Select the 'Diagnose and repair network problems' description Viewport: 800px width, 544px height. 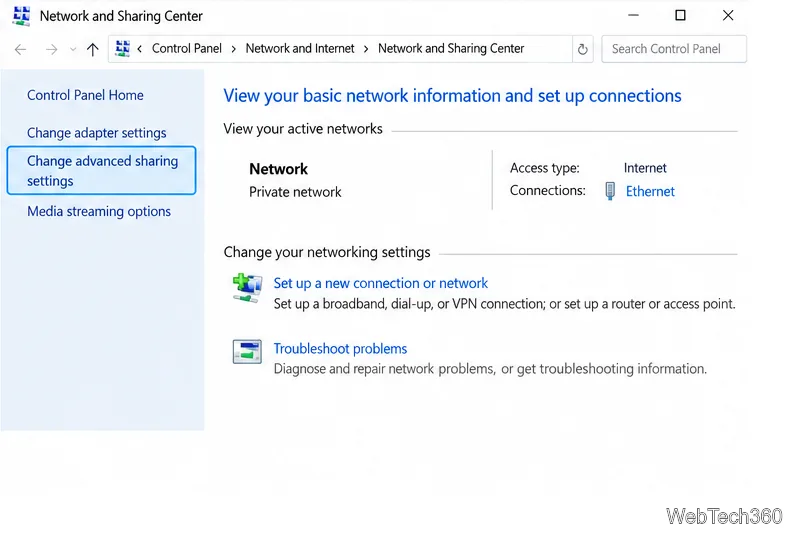point(490,369)
